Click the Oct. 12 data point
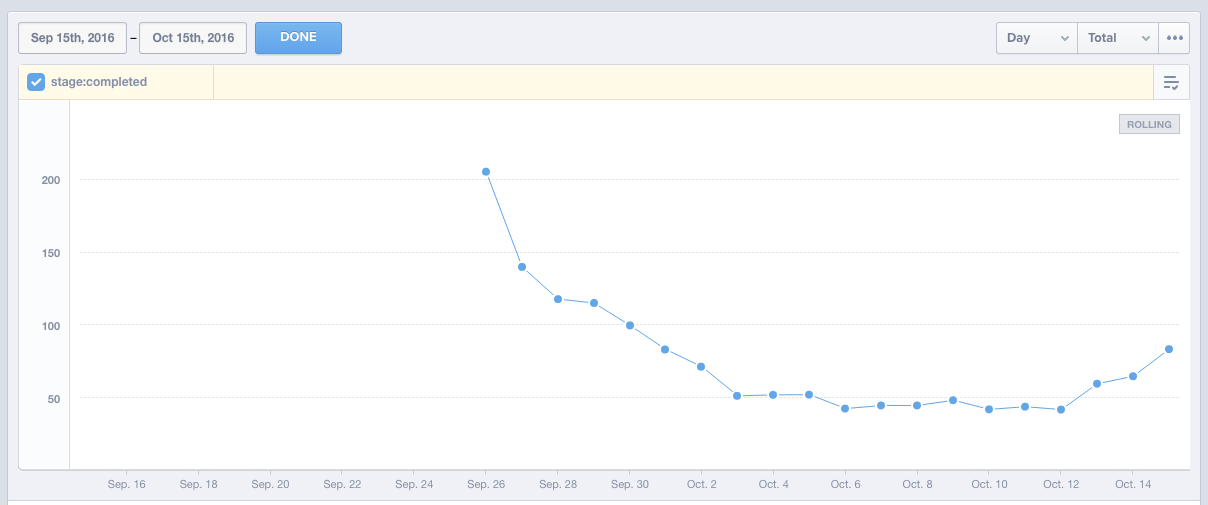The height and width of the screenshot is (505, 1208). click(x=1061, y=409)
